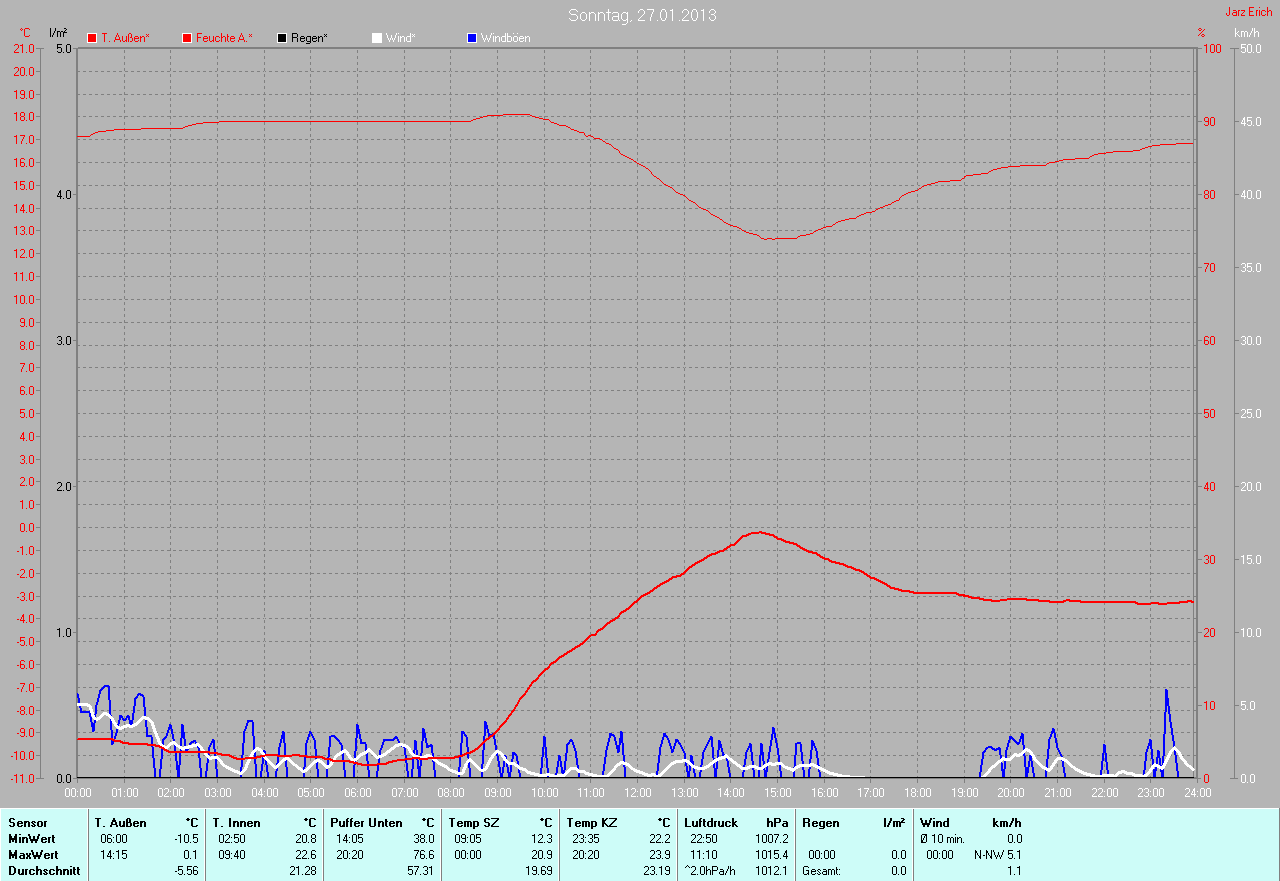Select the Sensor header in data table
The height and width of the screenshot is (881, 1280).
point(27,822)
